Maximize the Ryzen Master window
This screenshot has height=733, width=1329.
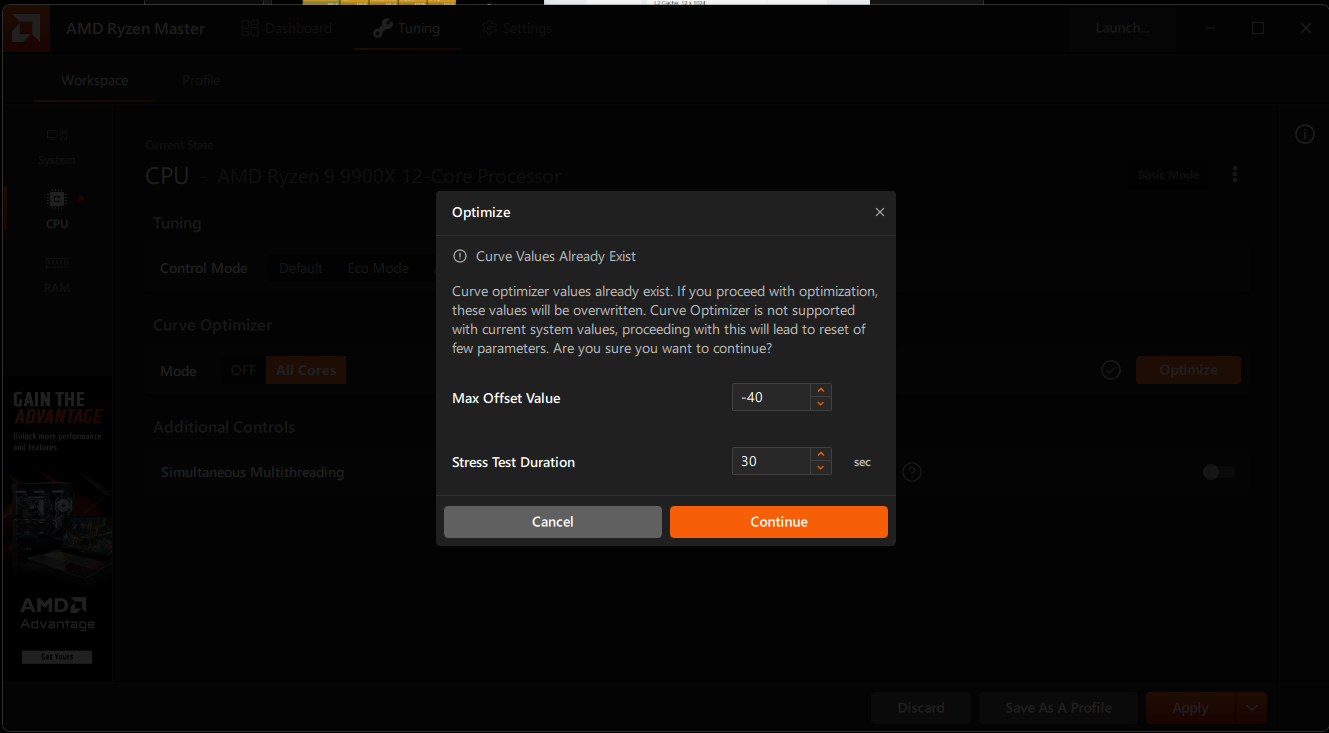click(x=1258, y=28)
